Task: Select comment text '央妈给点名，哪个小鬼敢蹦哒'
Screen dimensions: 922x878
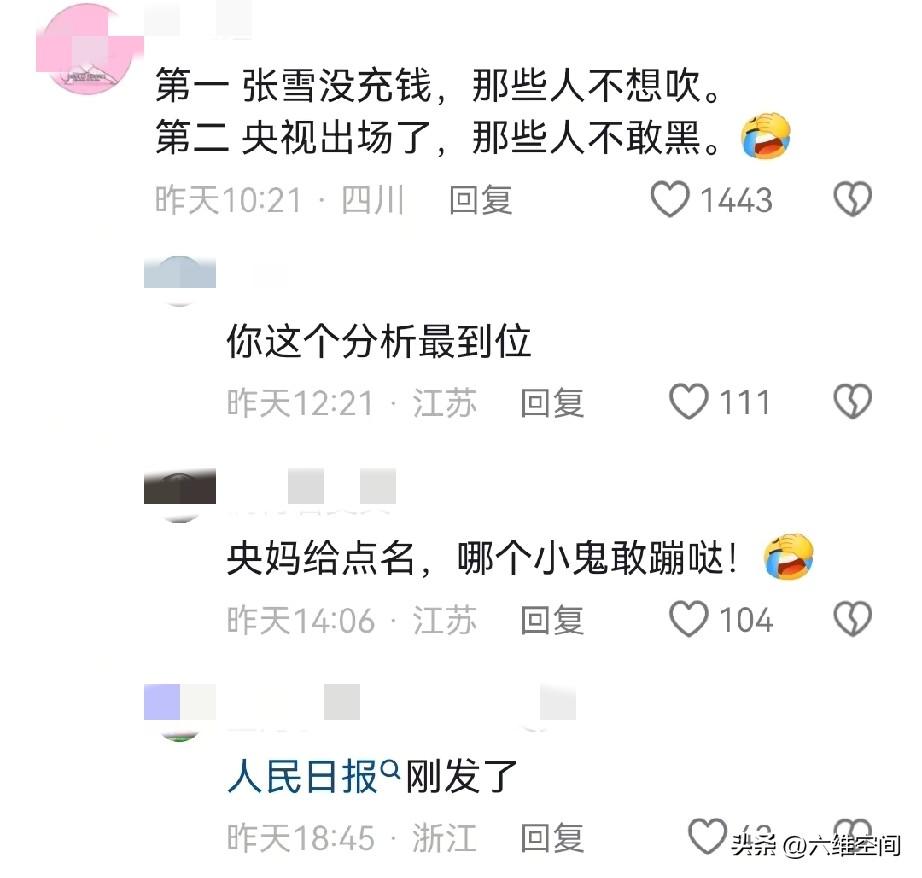Action: click(x=481, y=557)
